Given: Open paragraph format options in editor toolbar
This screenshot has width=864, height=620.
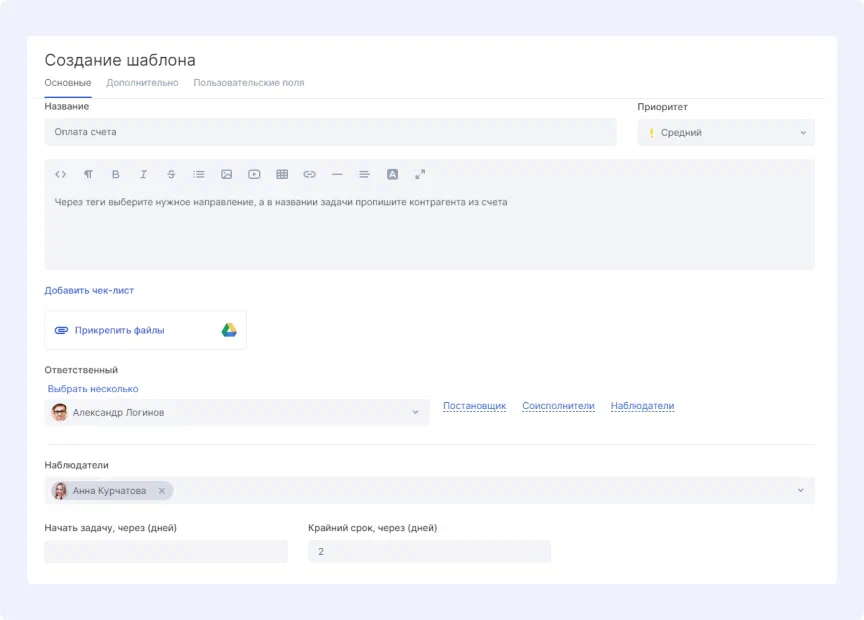Looking at the screenshot, I should [x=88, y=174].
